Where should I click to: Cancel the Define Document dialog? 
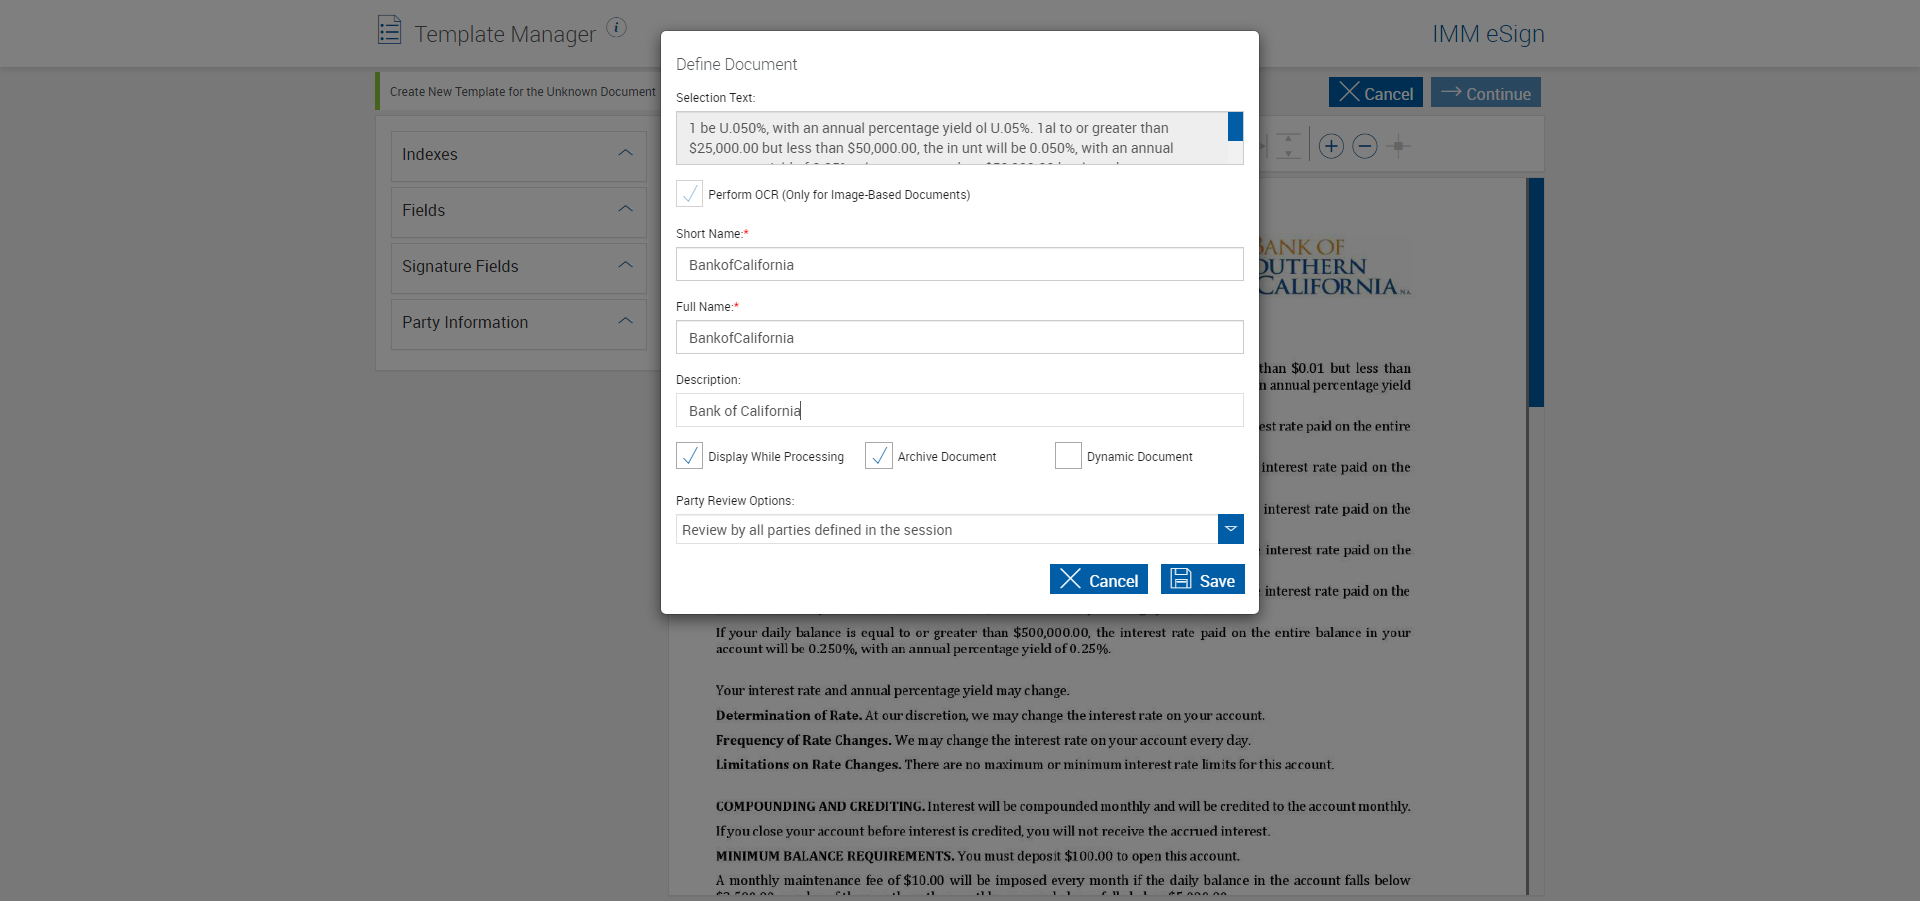click(x=1098, y=580)
